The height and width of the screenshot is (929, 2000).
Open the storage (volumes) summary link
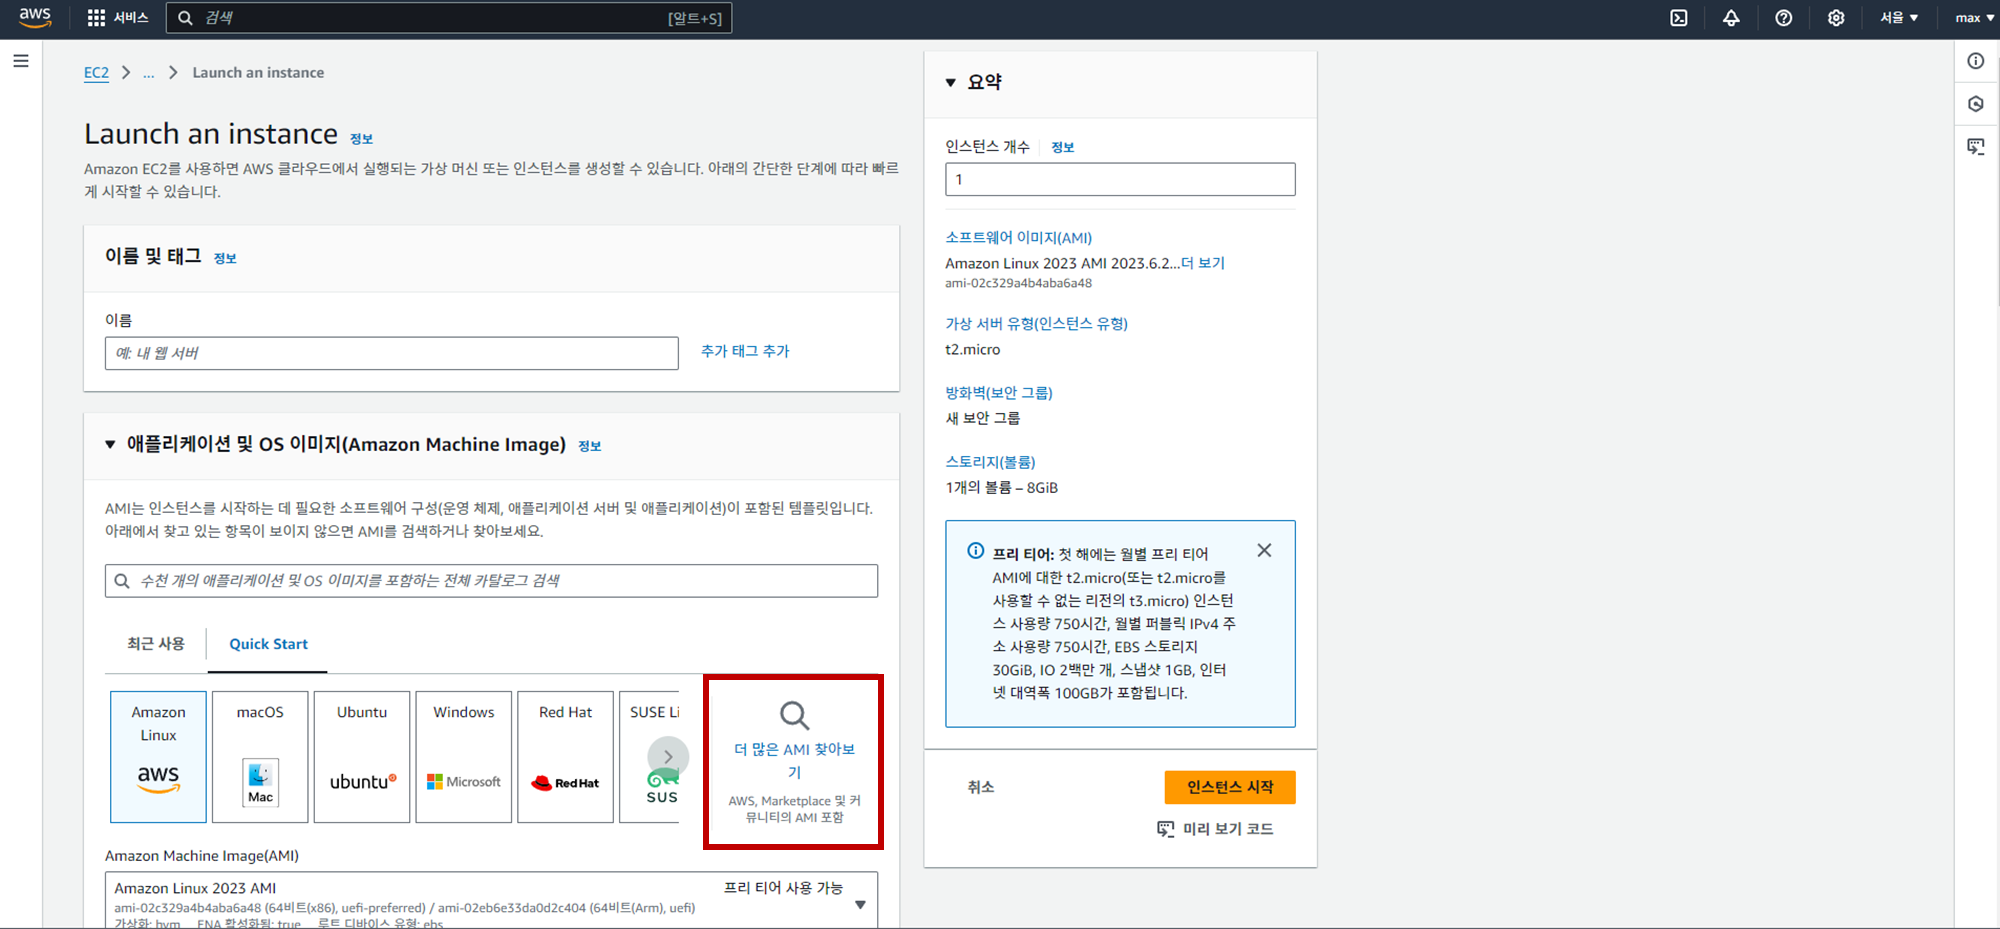click(x=990, y=462)
